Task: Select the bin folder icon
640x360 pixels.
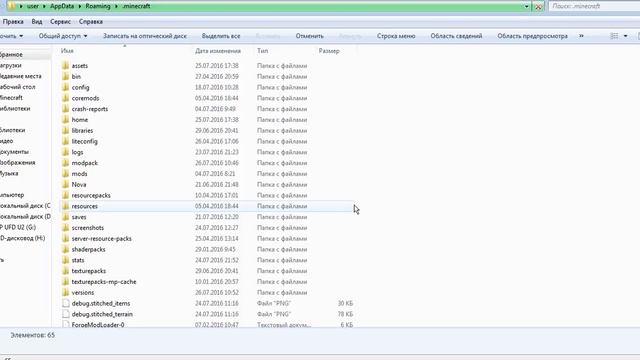Action: click(65, 76)
